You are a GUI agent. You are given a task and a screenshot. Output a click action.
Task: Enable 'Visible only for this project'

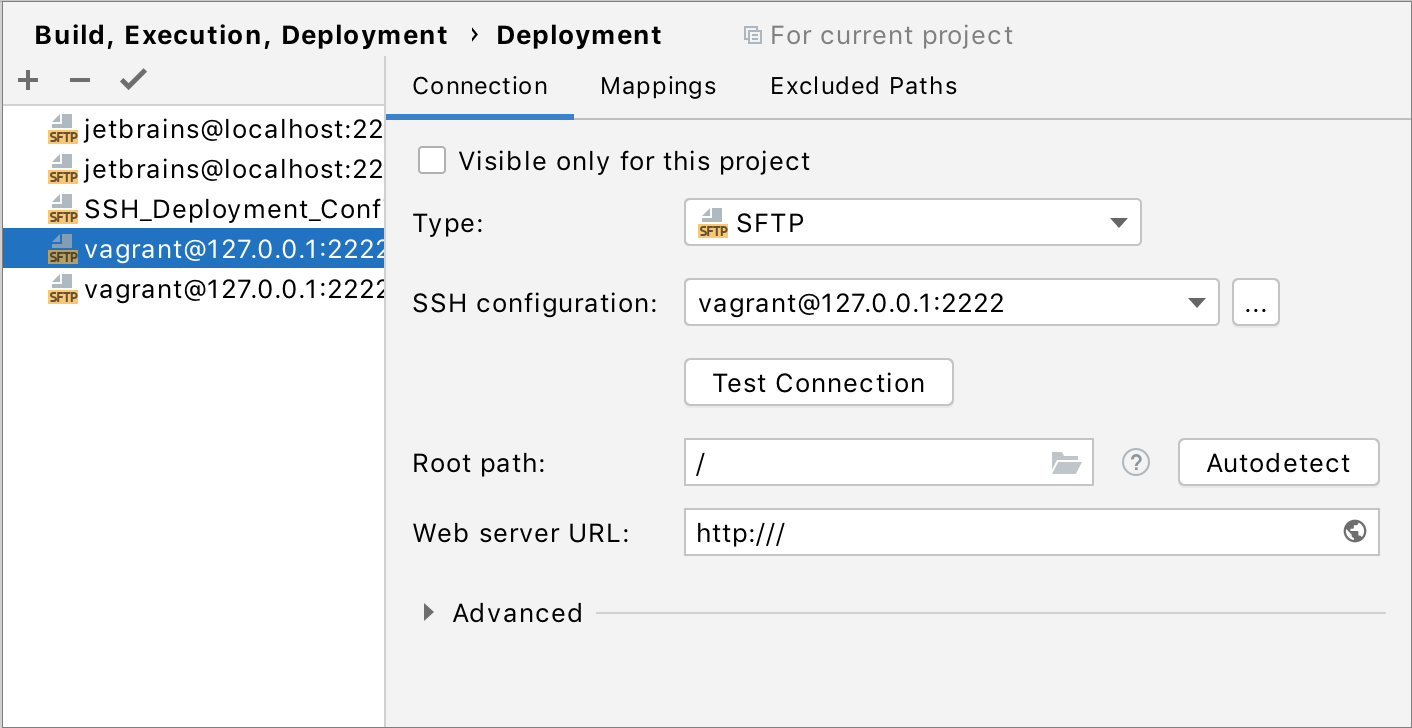[431, 160]
